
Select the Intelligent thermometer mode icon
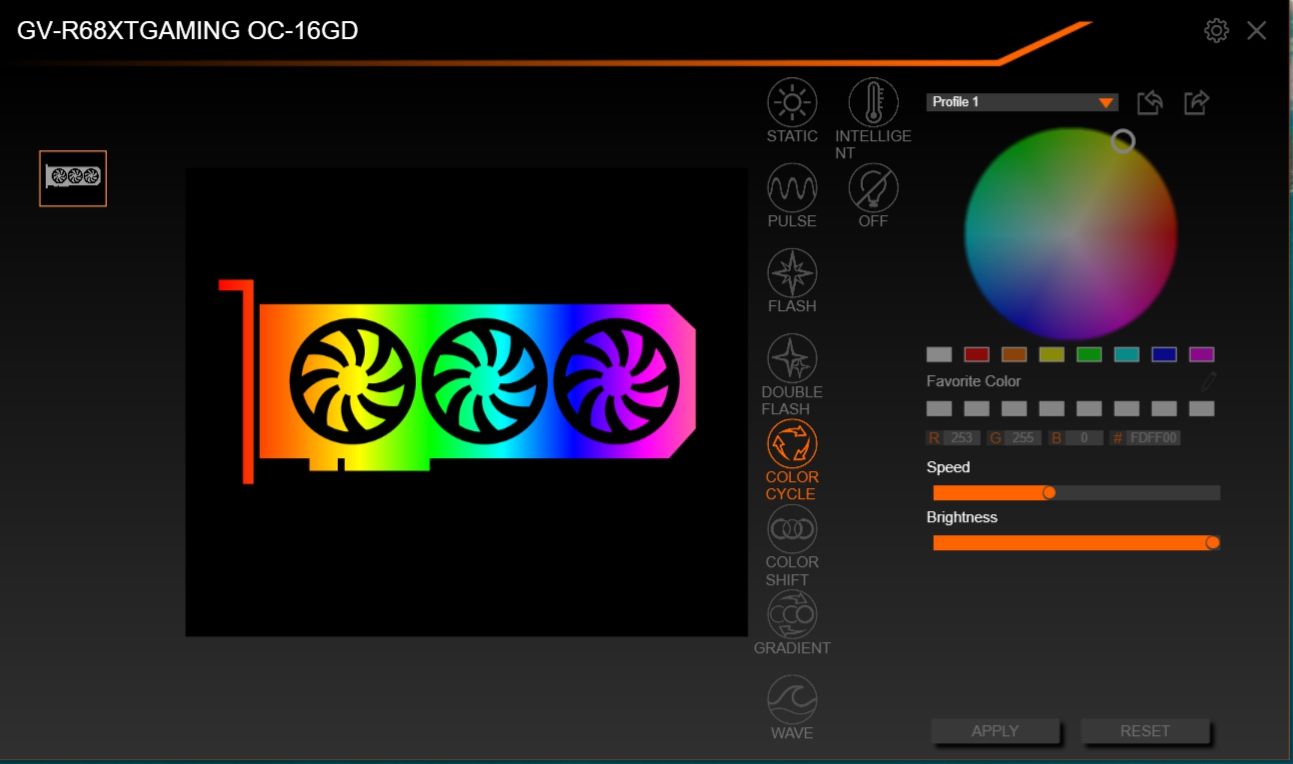[x=873, y=103]
